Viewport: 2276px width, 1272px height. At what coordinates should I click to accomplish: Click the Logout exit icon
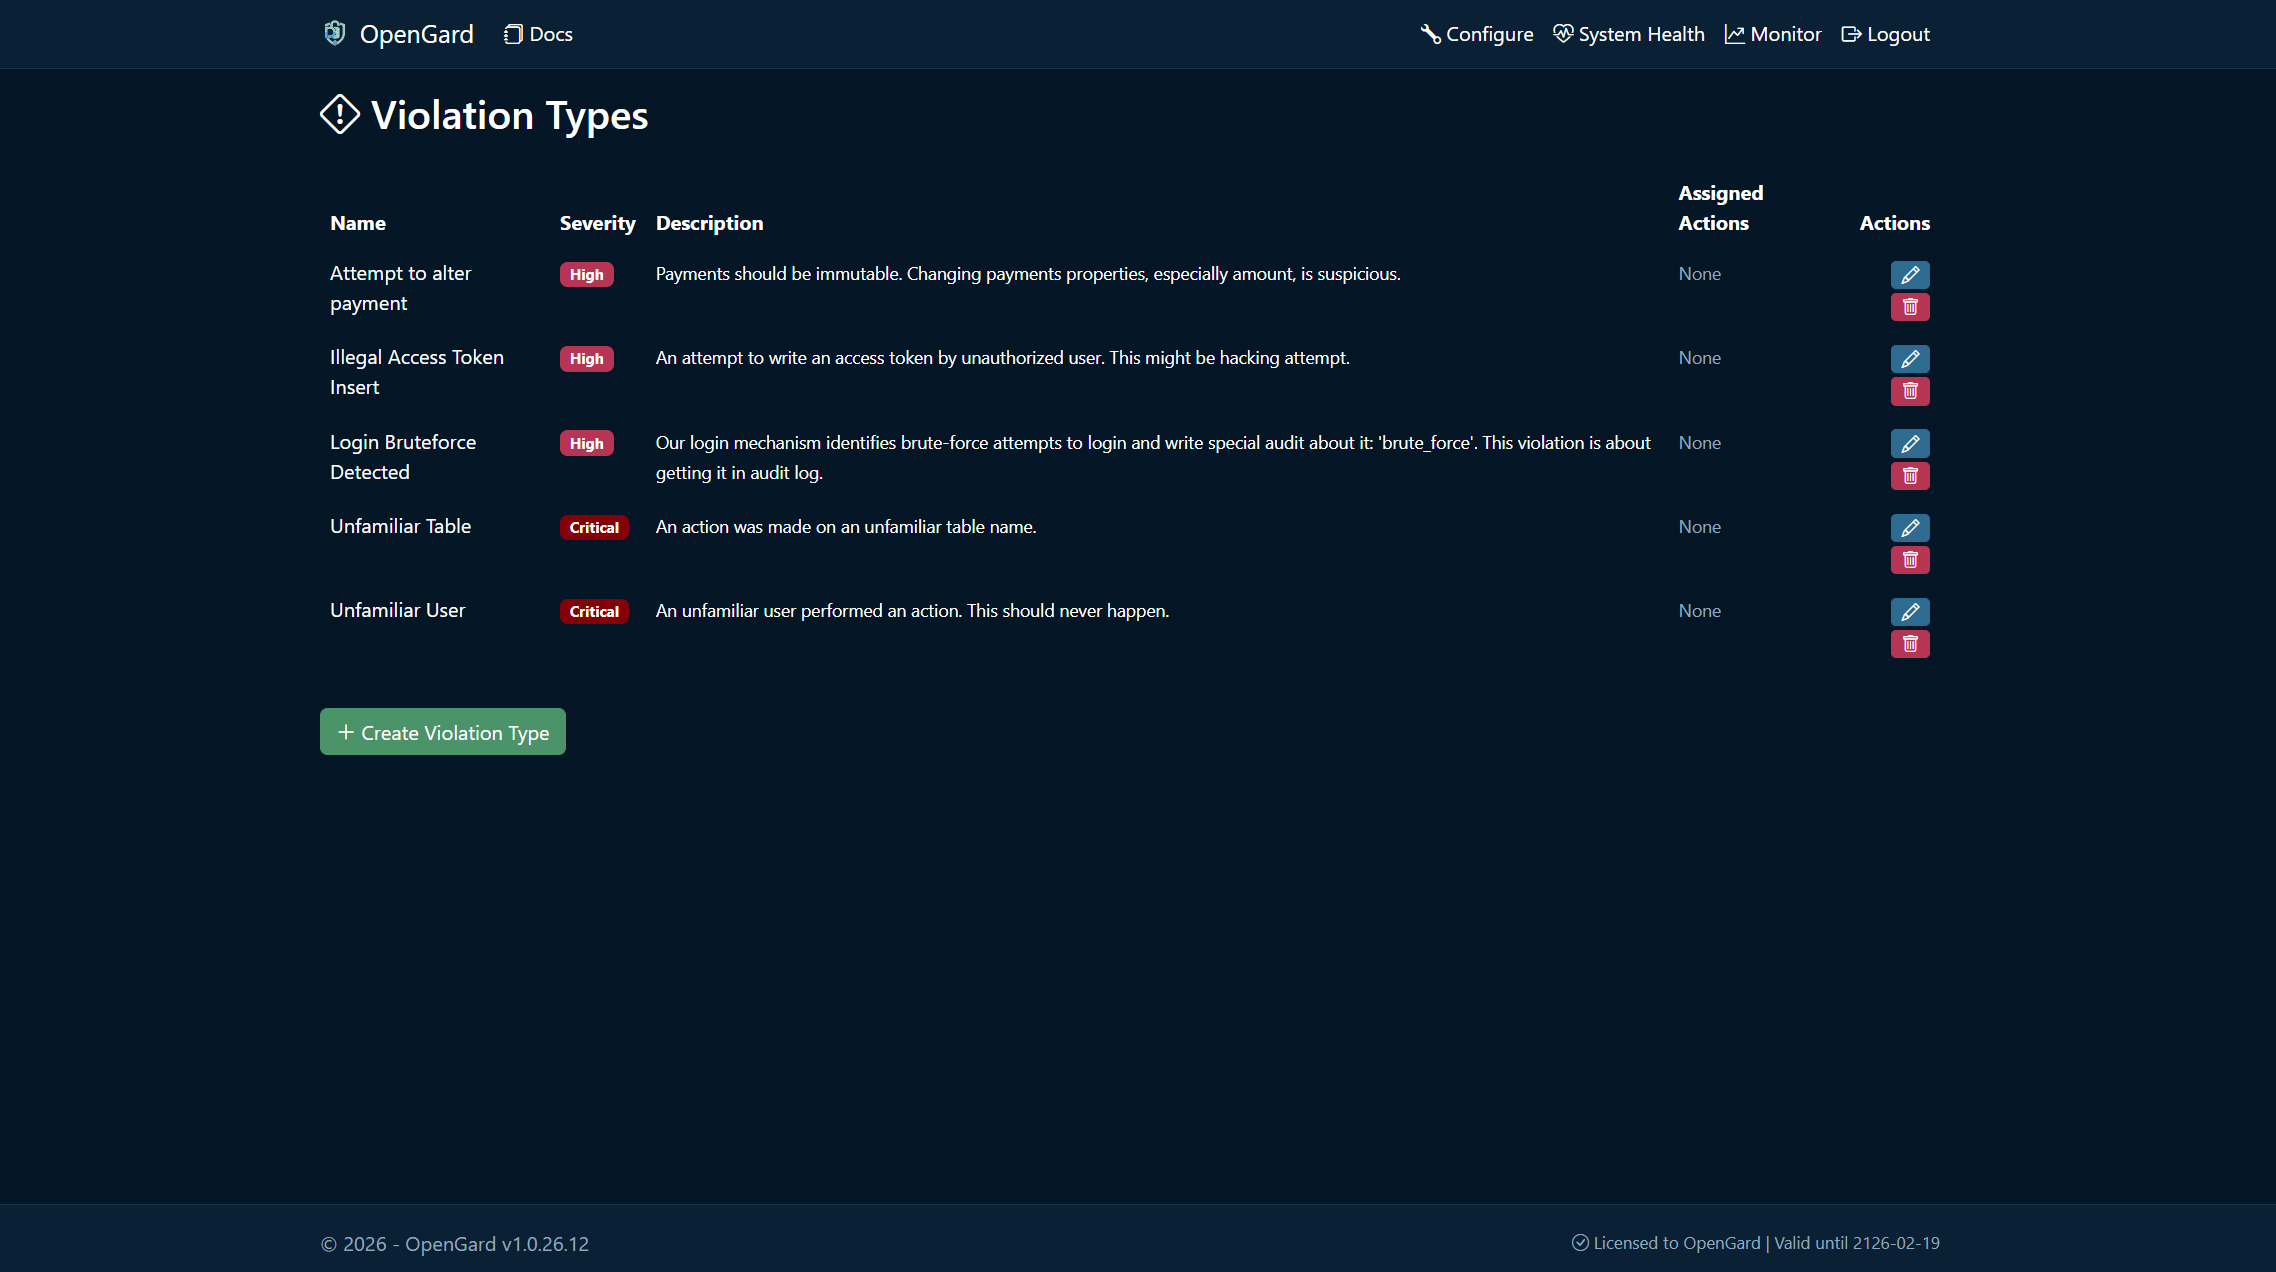[1852, 33]
